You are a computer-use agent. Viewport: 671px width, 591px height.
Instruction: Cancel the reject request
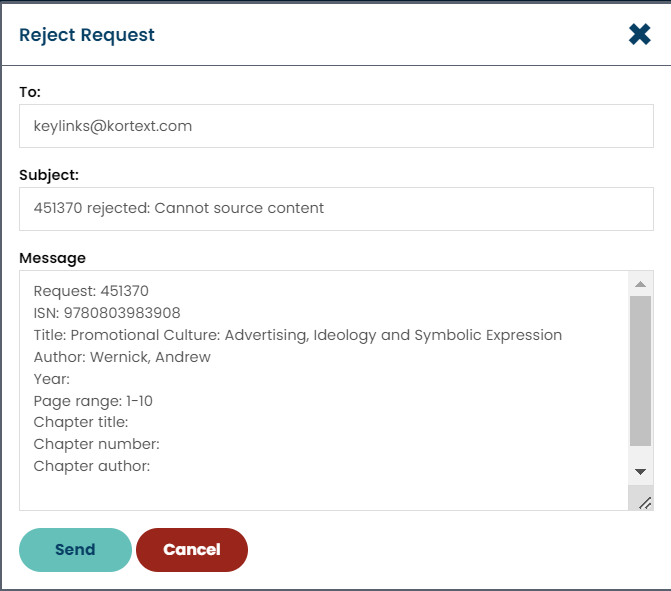(191, 550)
